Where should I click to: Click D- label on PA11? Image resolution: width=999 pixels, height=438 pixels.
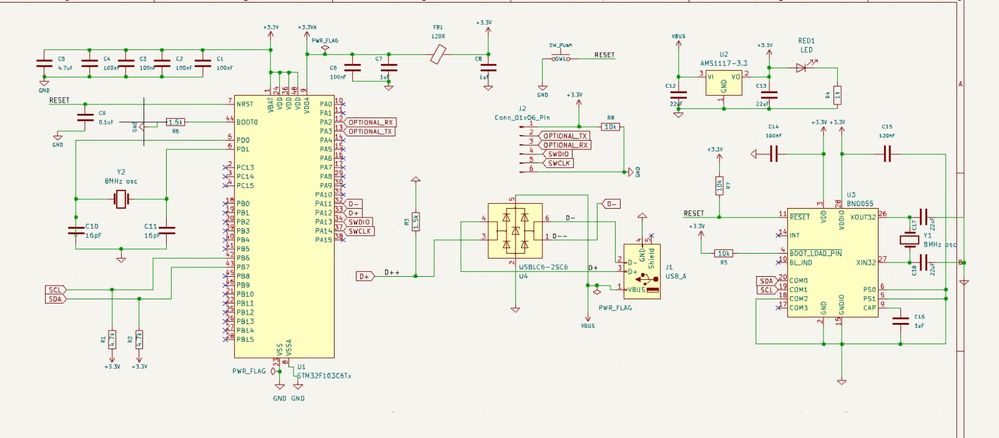355,203
